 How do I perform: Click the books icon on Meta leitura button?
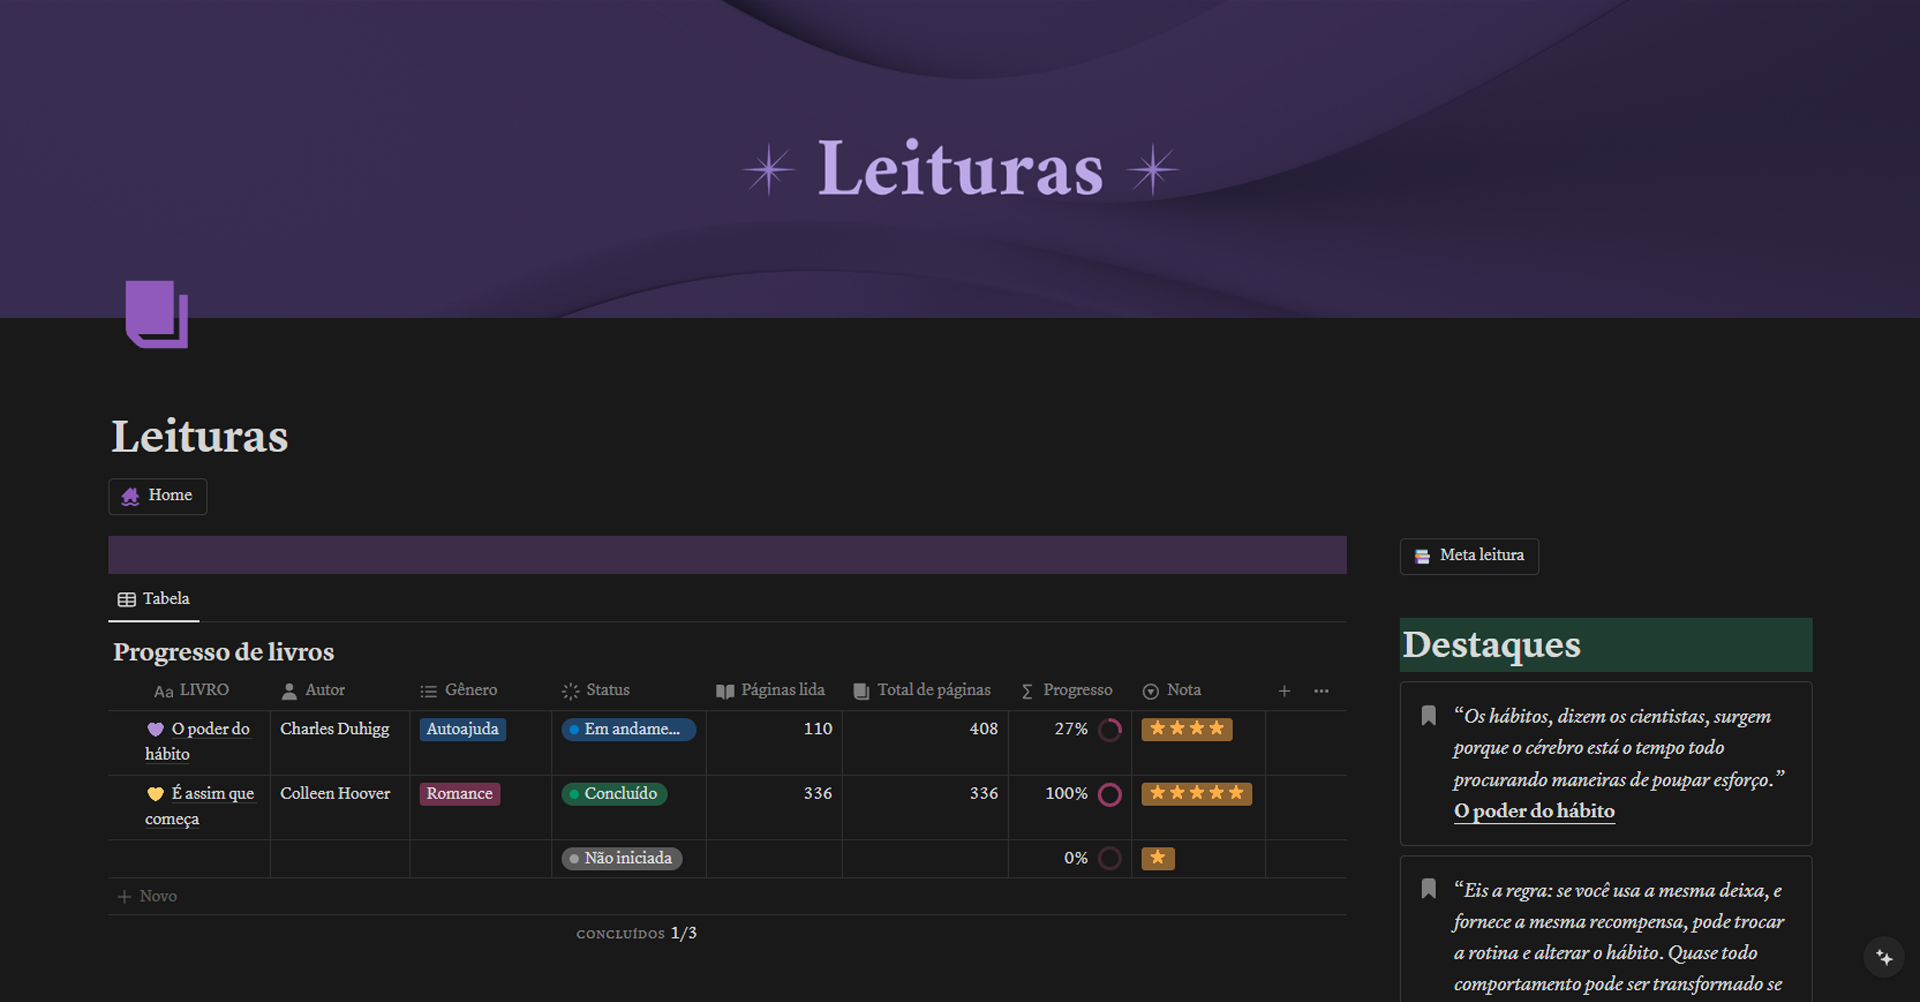[x=1422, y=556]
